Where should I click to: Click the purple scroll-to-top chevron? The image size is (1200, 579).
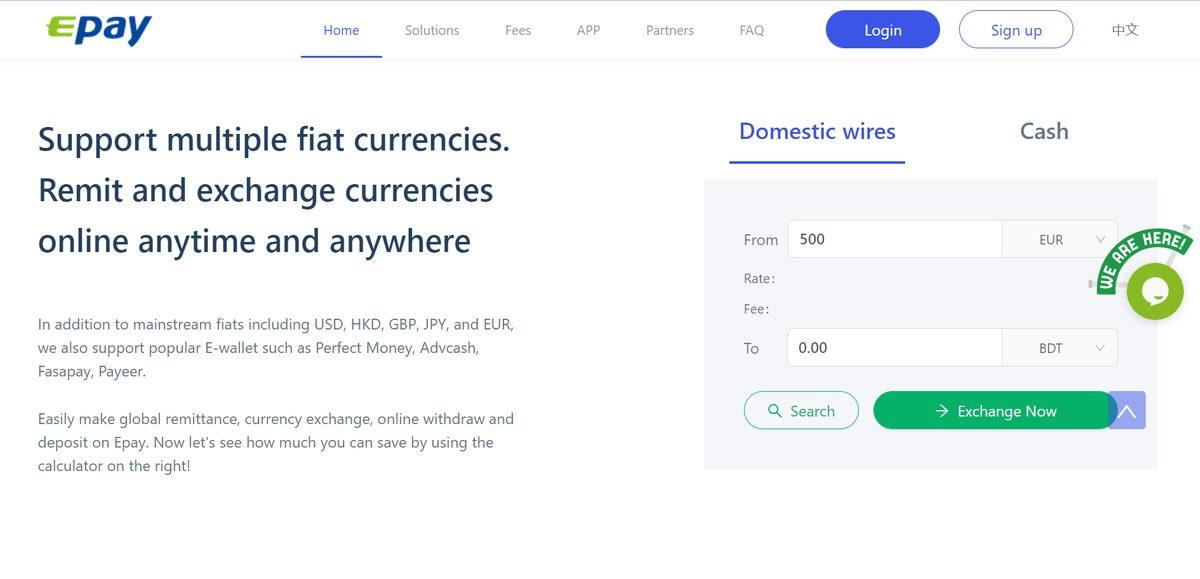(x=1129, y=410)
